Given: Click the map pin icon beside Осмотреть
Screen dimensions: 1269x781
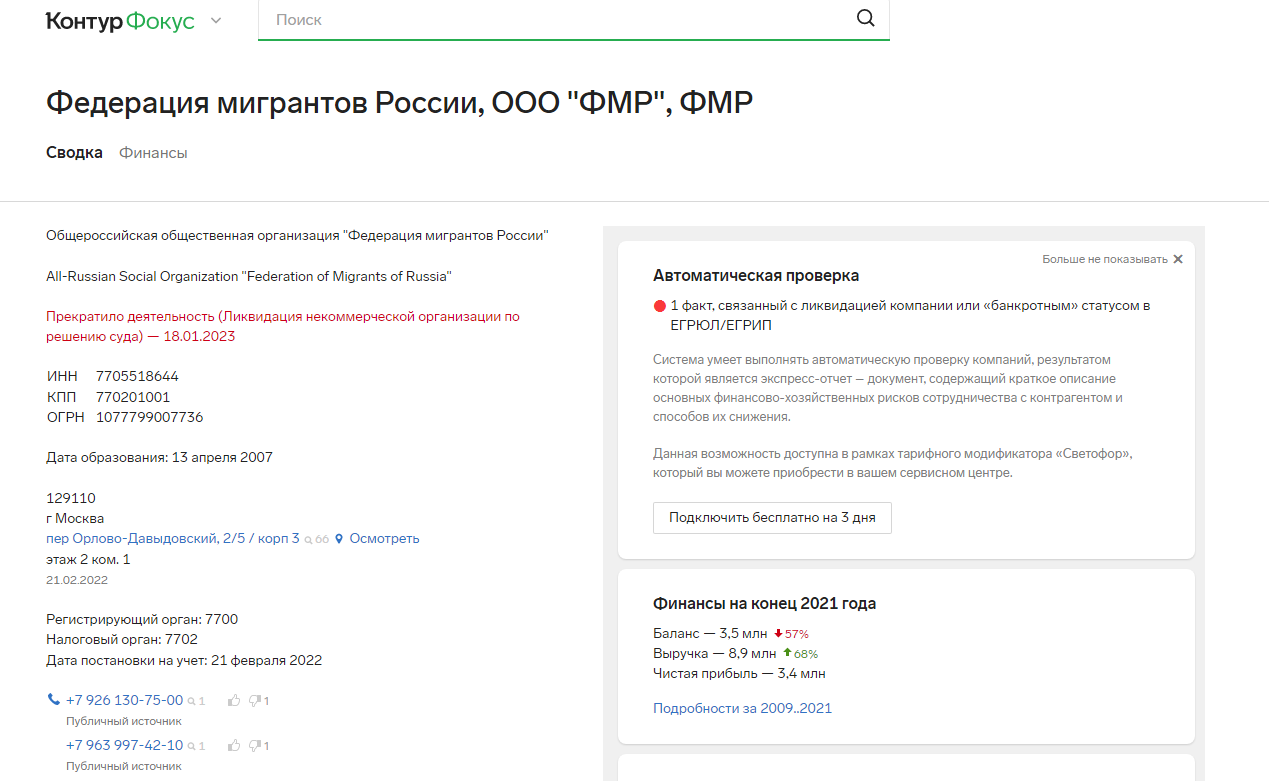Looking at the screenshot, I should (339, 539).
